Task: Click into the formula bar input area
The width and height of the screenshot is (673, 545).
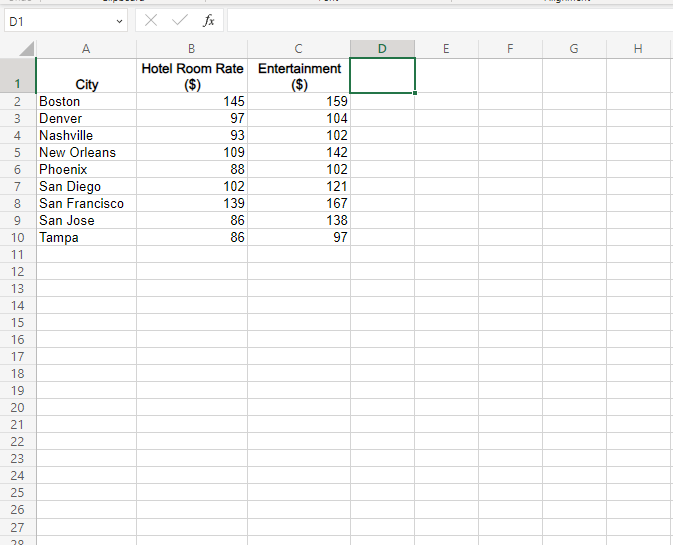Action: click(x=450, y=21)
